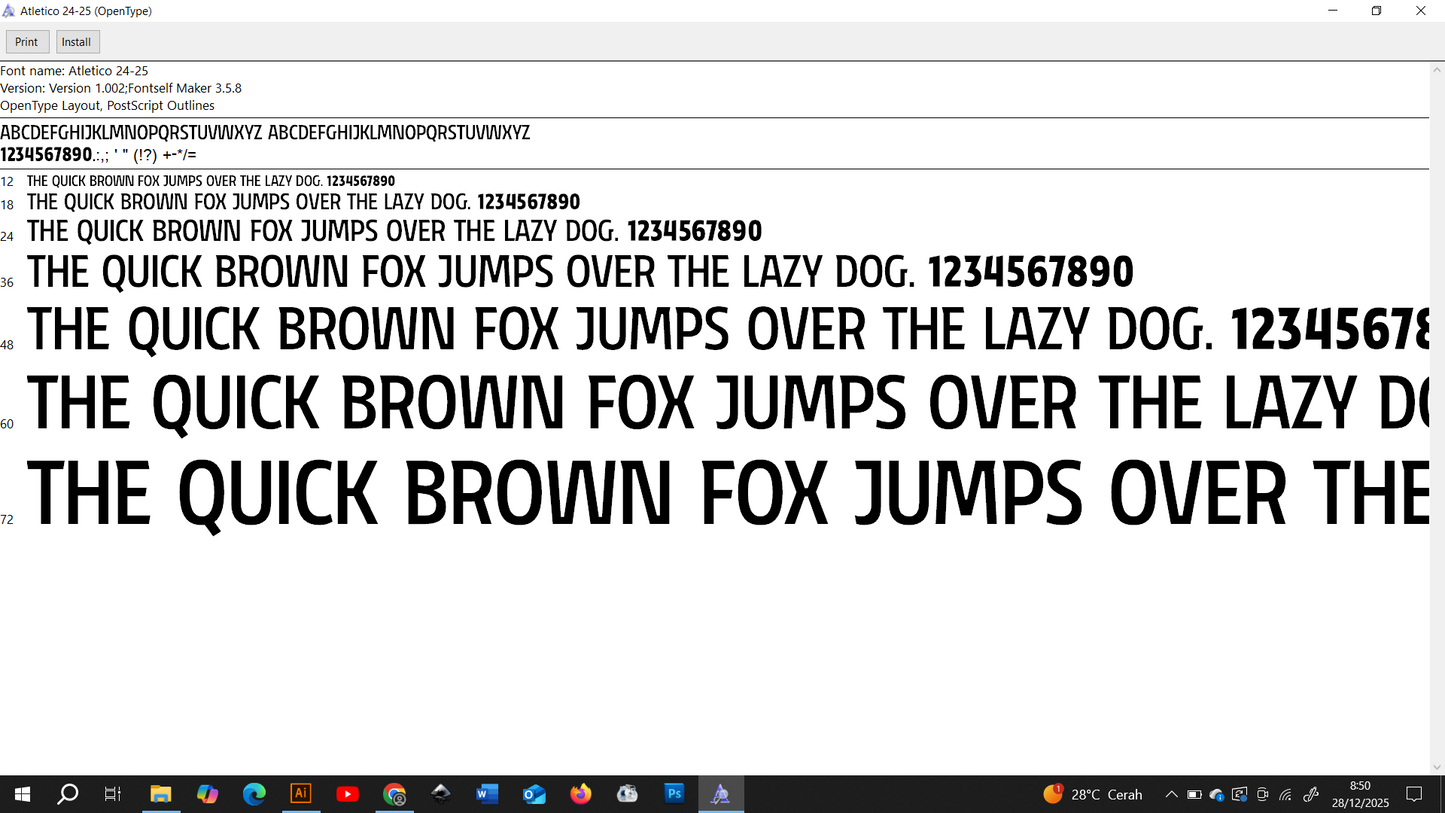Open Copilot from the taskbar
The height and width of the screenshot is (813, 1445).
pyautogui.click(x=207, y=794)
